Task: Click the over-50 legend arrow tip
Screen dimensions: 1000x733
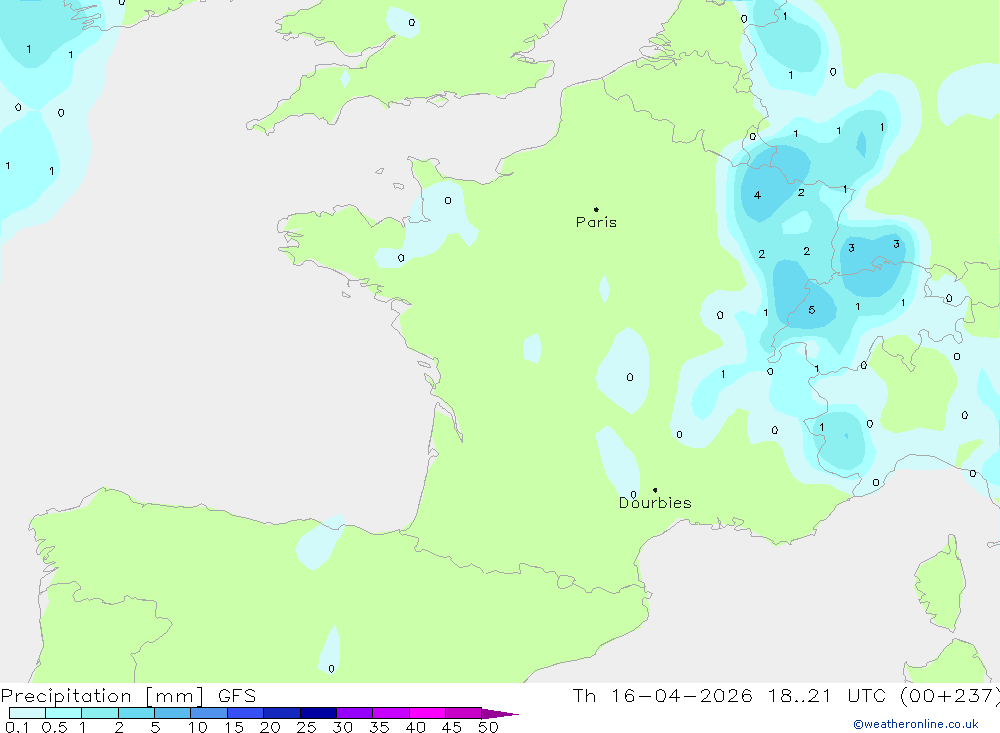Action: (500, 714)
